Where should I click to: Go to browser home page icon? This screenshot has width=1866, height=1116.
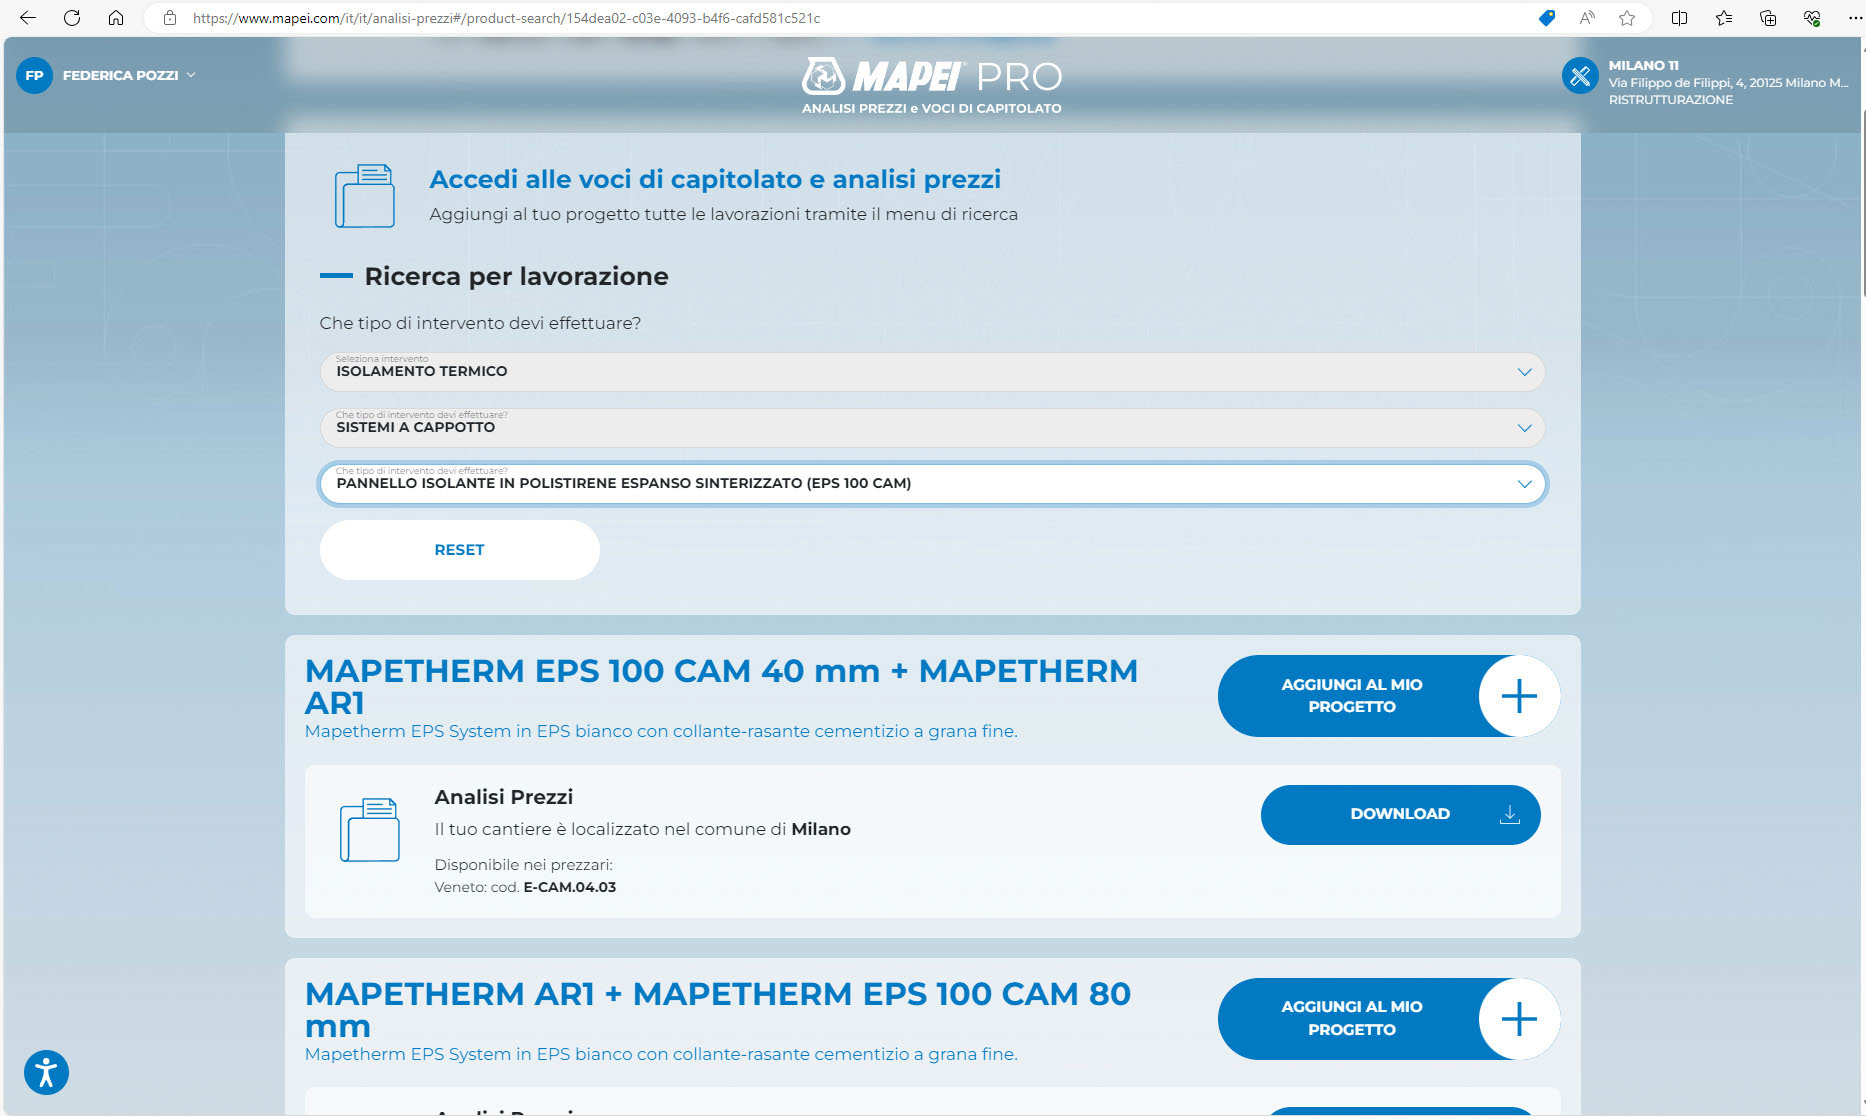(x=116, y=18)
